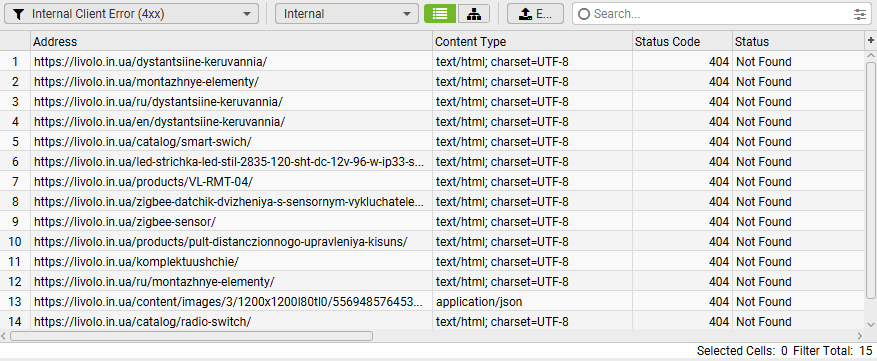Open search options sliders icon

860,15
